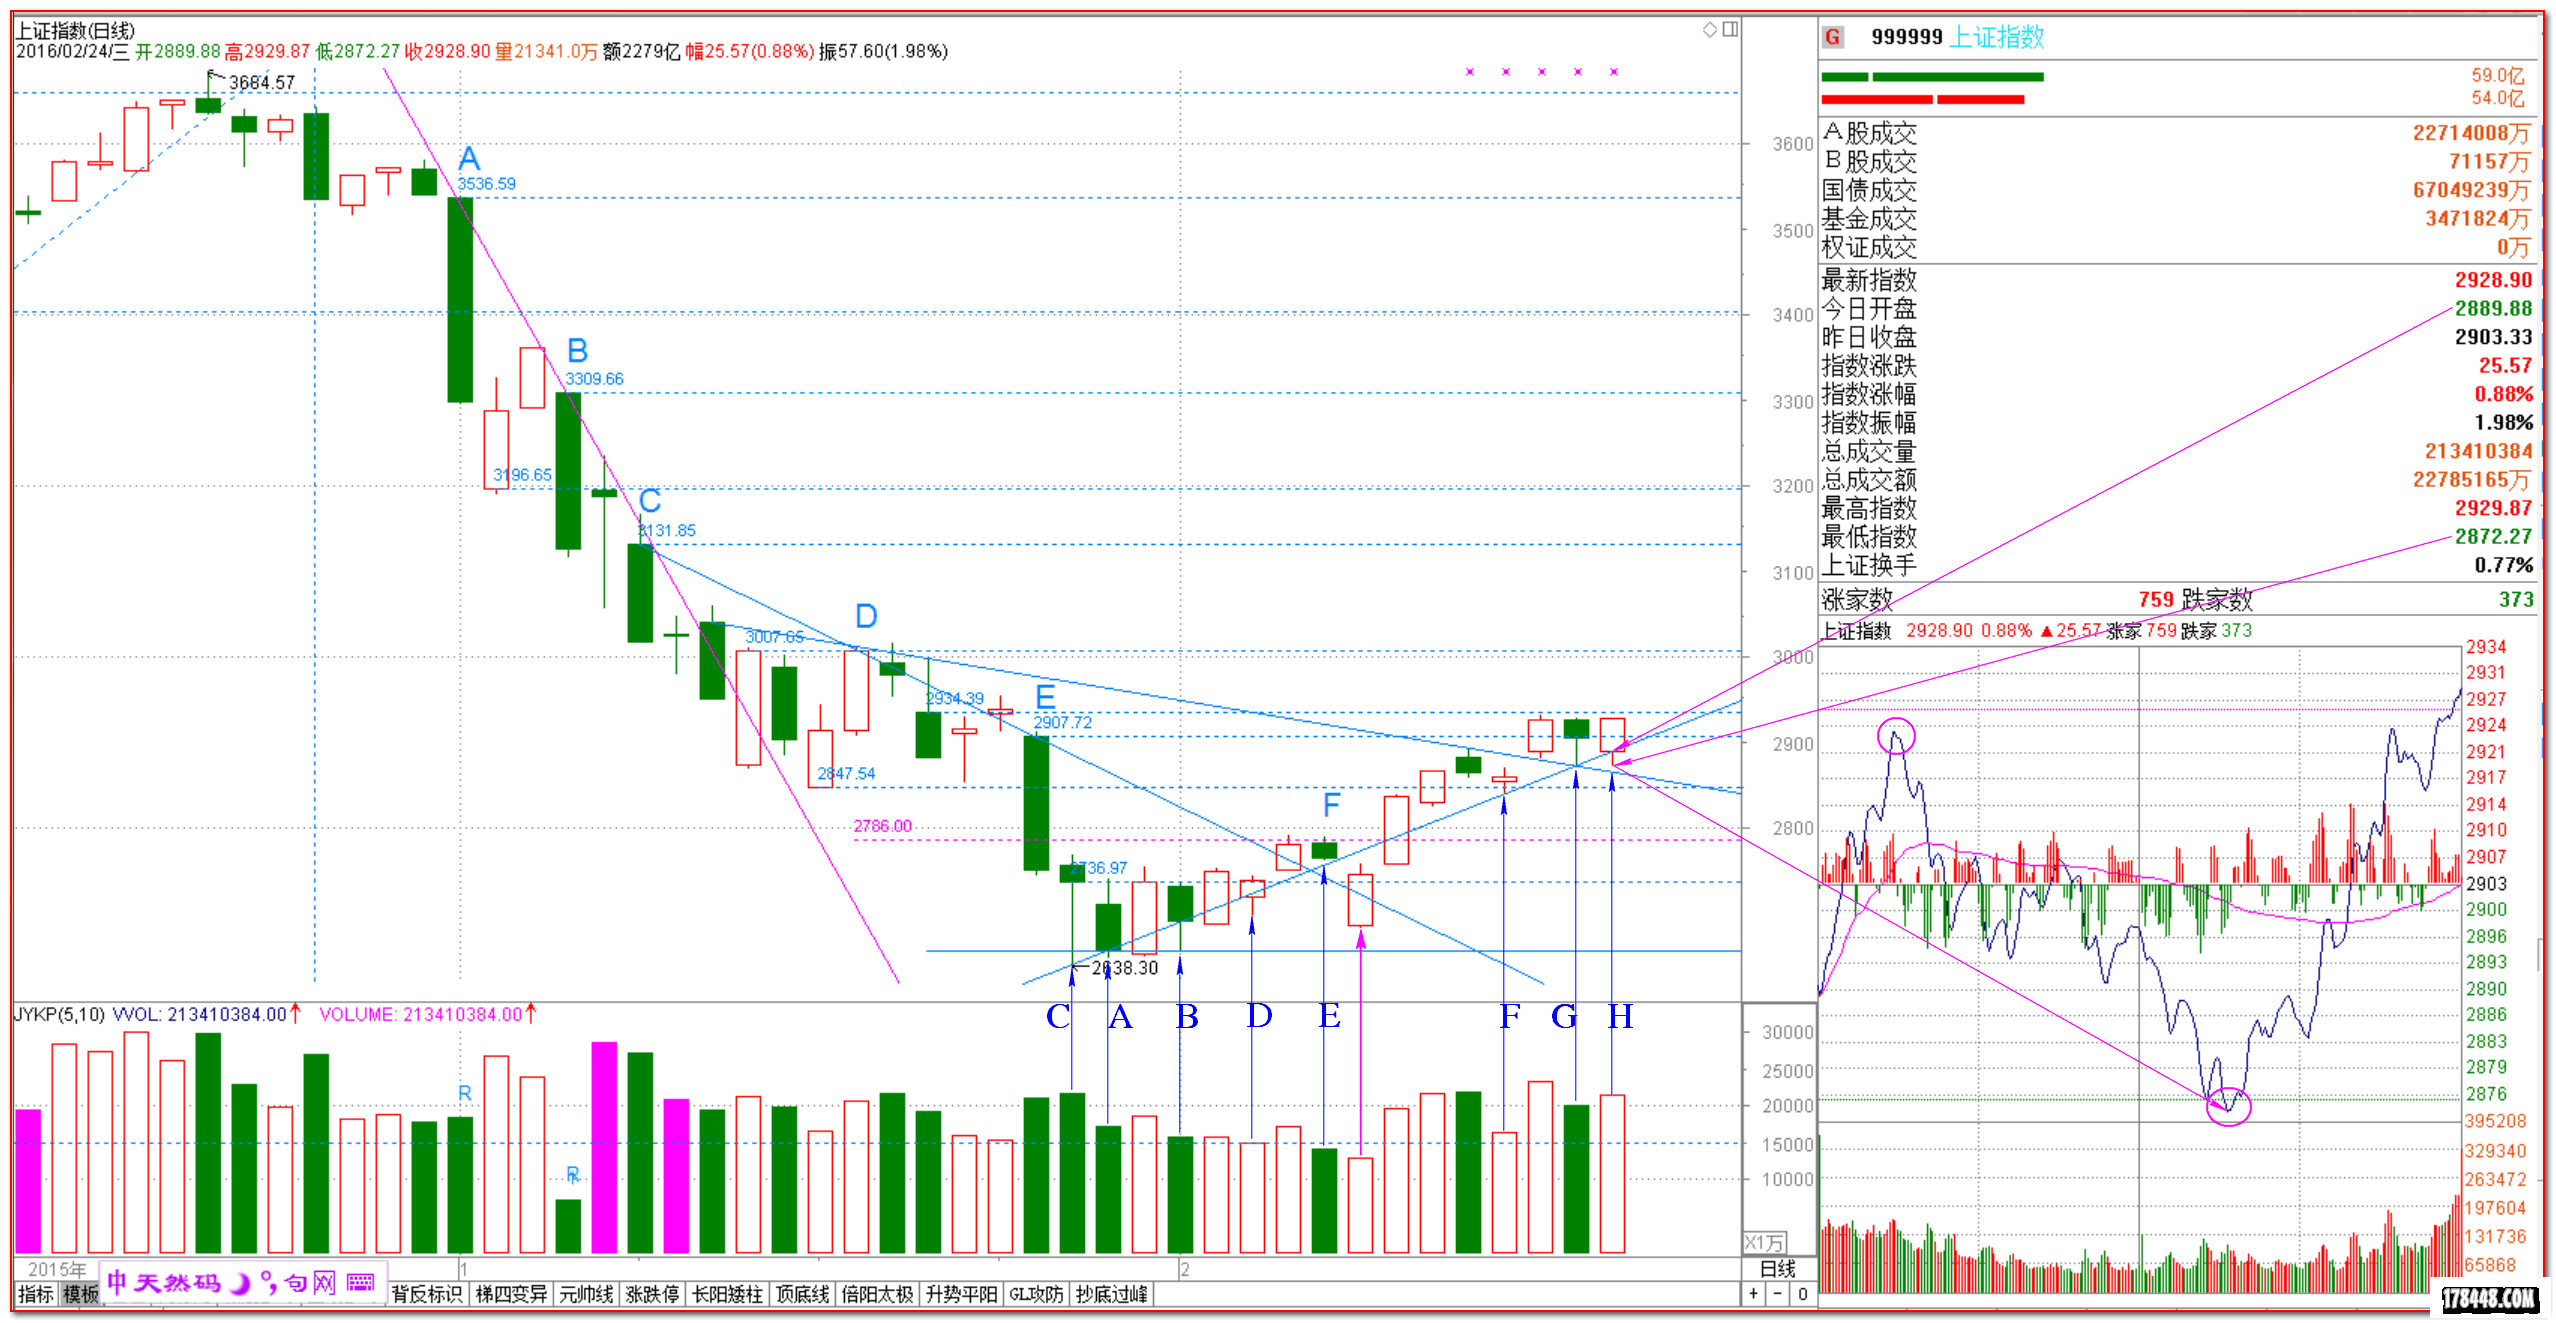Click the 59.0亿 value label
Viewport: 2556px width, 1323px height.
coord(2497,75)
